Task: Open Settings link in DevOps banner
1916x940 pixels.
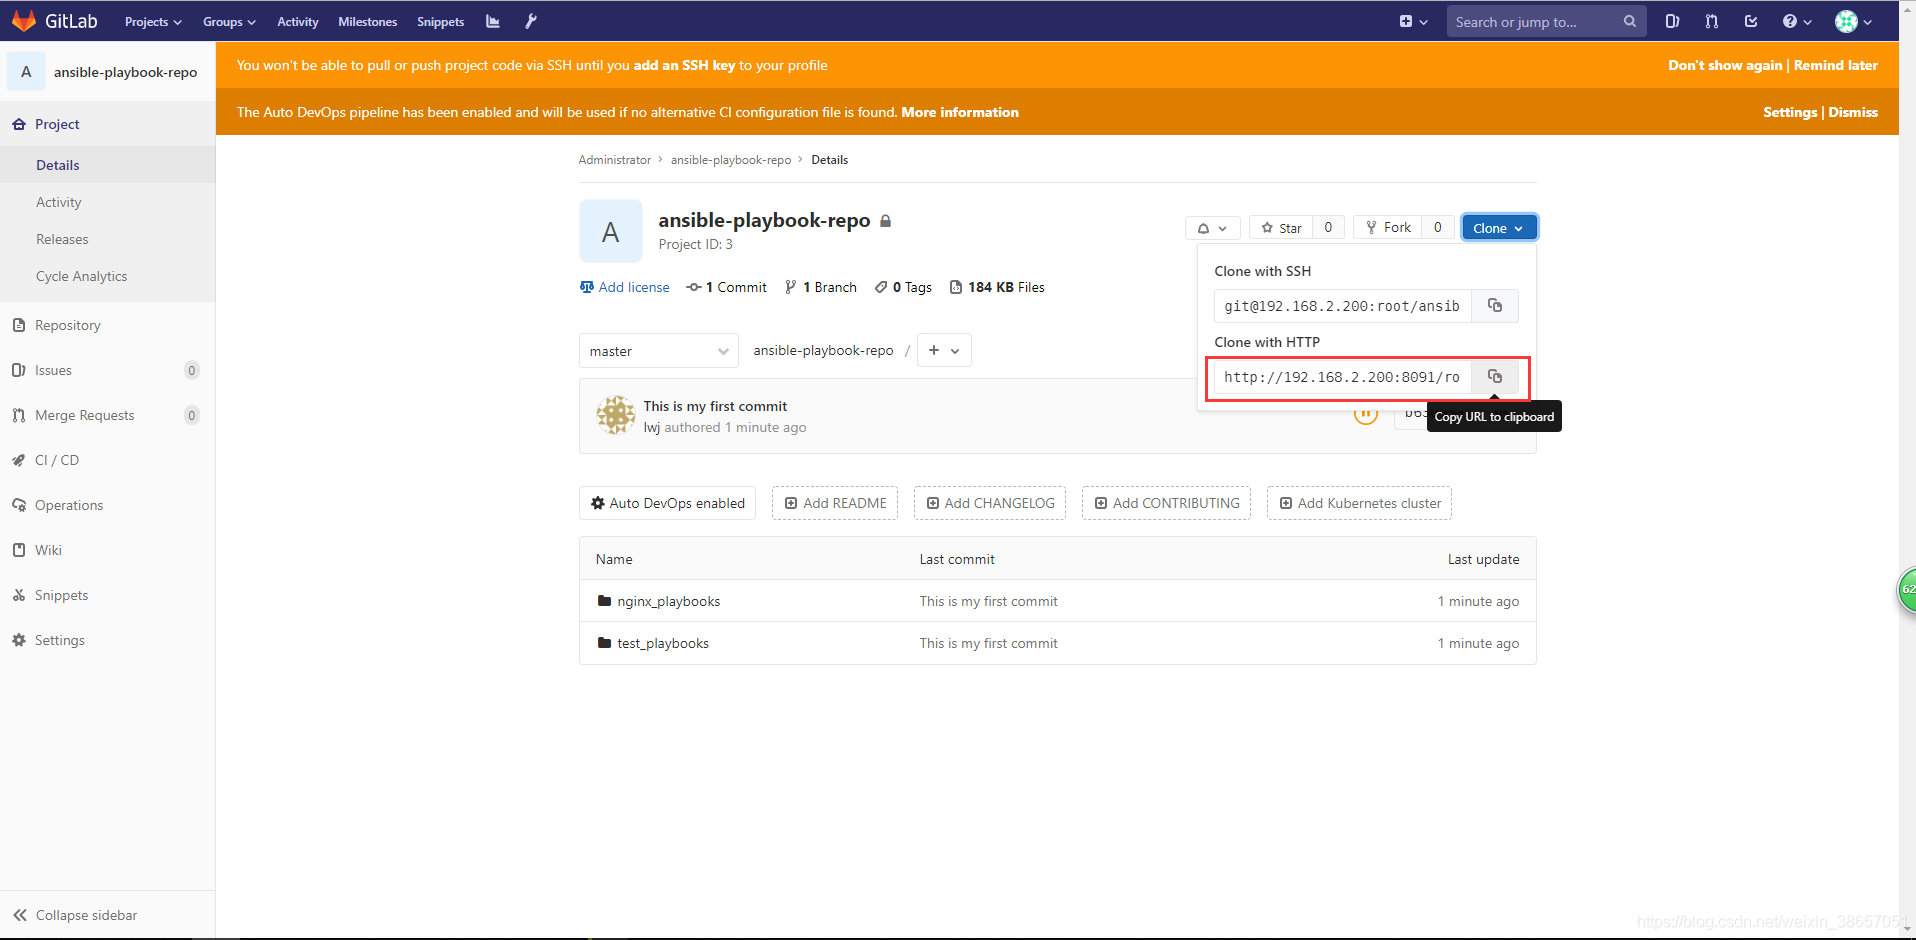Action: click(1790, 112)
